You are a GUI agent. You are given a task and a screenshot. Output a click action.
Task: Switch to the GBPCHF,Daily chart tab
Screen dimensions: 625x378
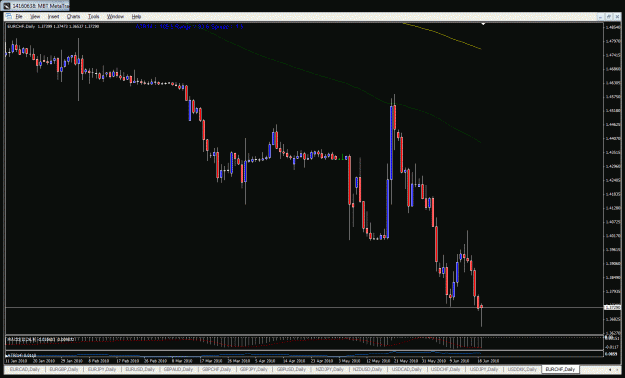216,369
